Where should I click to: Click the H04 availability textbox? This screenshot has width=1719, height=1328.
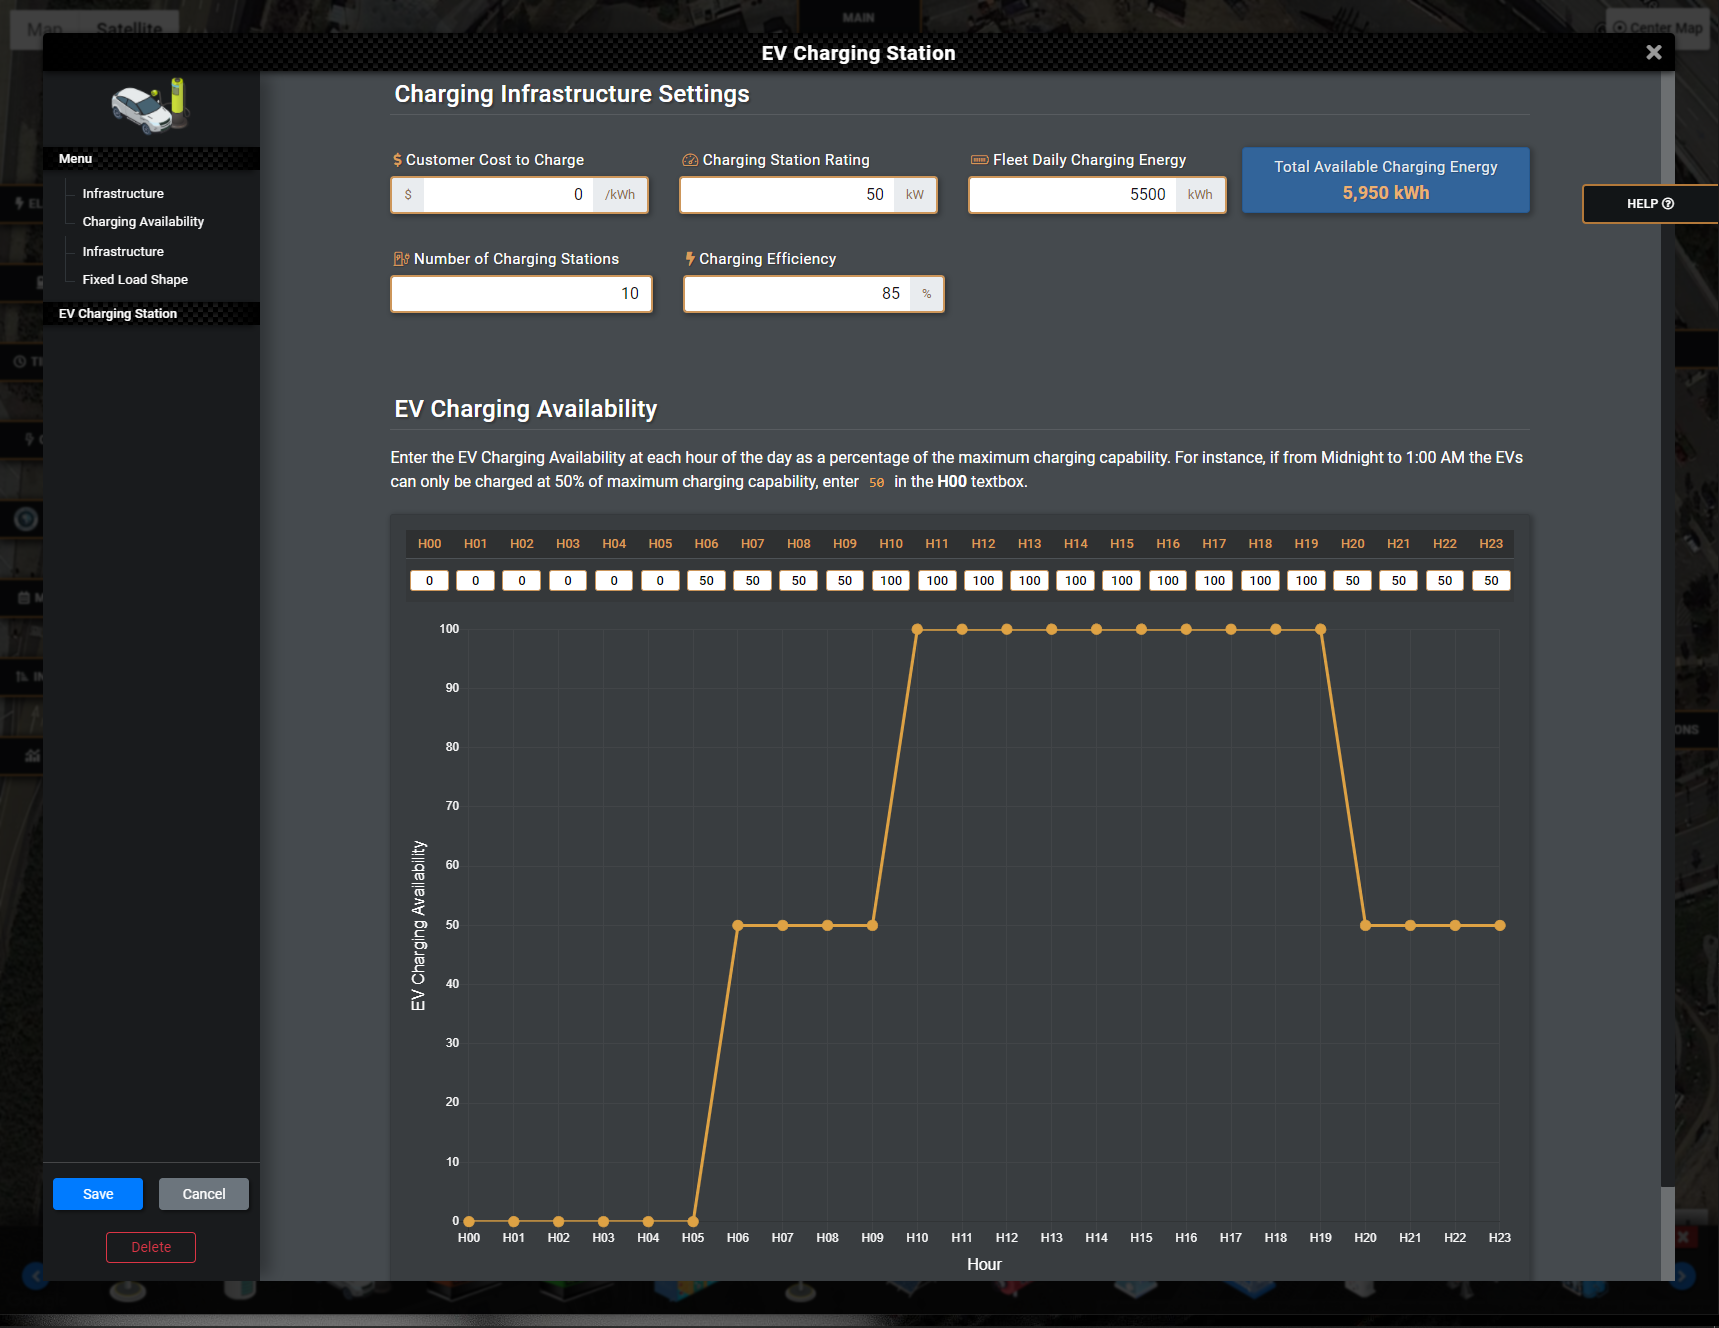614,581
